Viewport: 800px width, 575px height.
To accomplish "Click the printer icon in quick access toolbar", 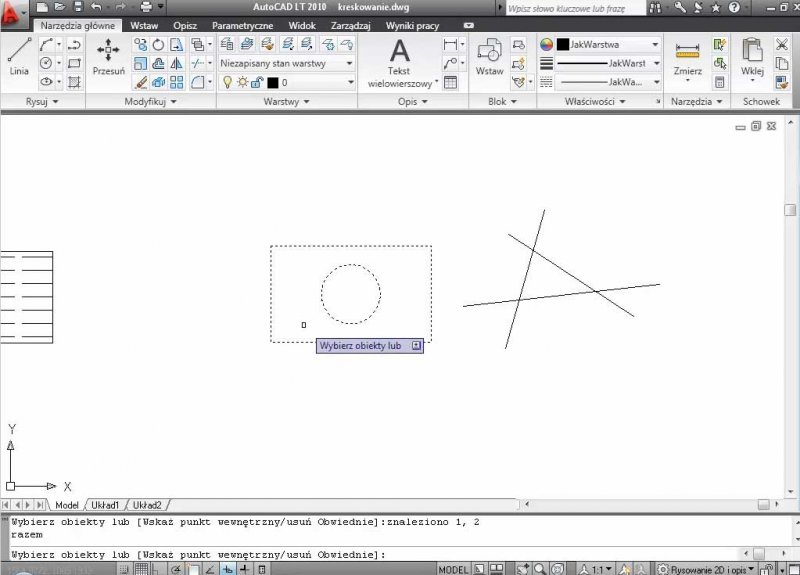I will (146, 7).
